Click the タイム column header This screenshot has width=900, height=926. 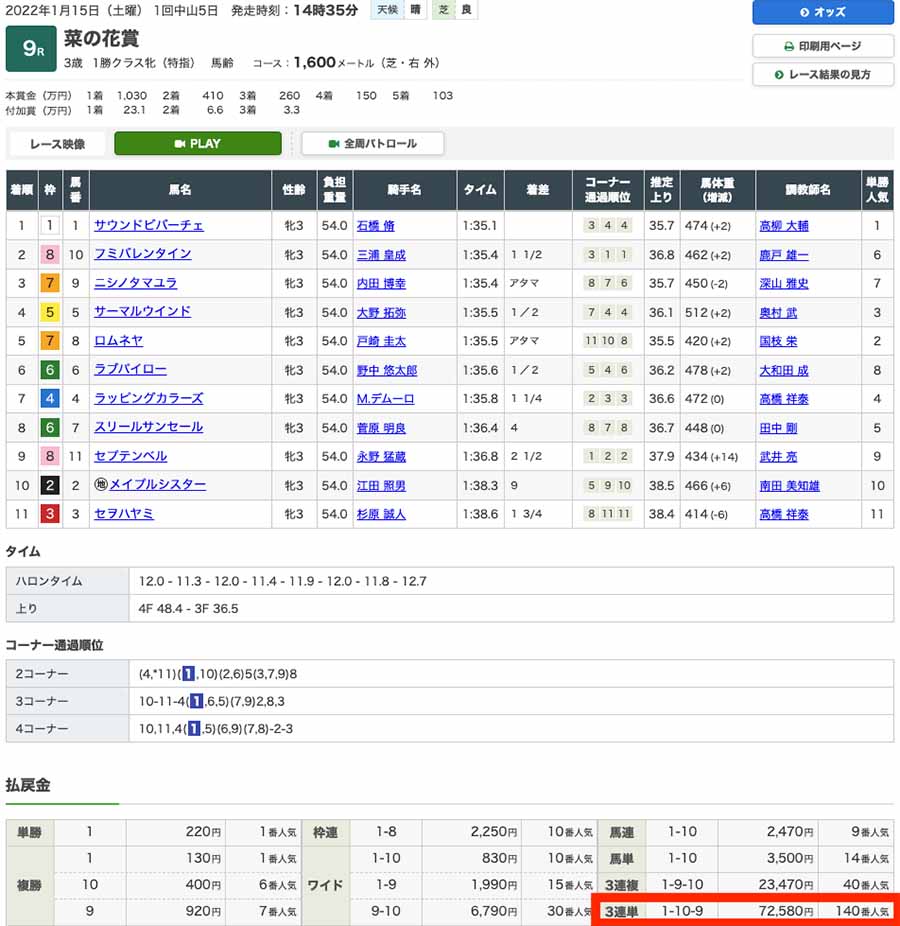(480, 190)
